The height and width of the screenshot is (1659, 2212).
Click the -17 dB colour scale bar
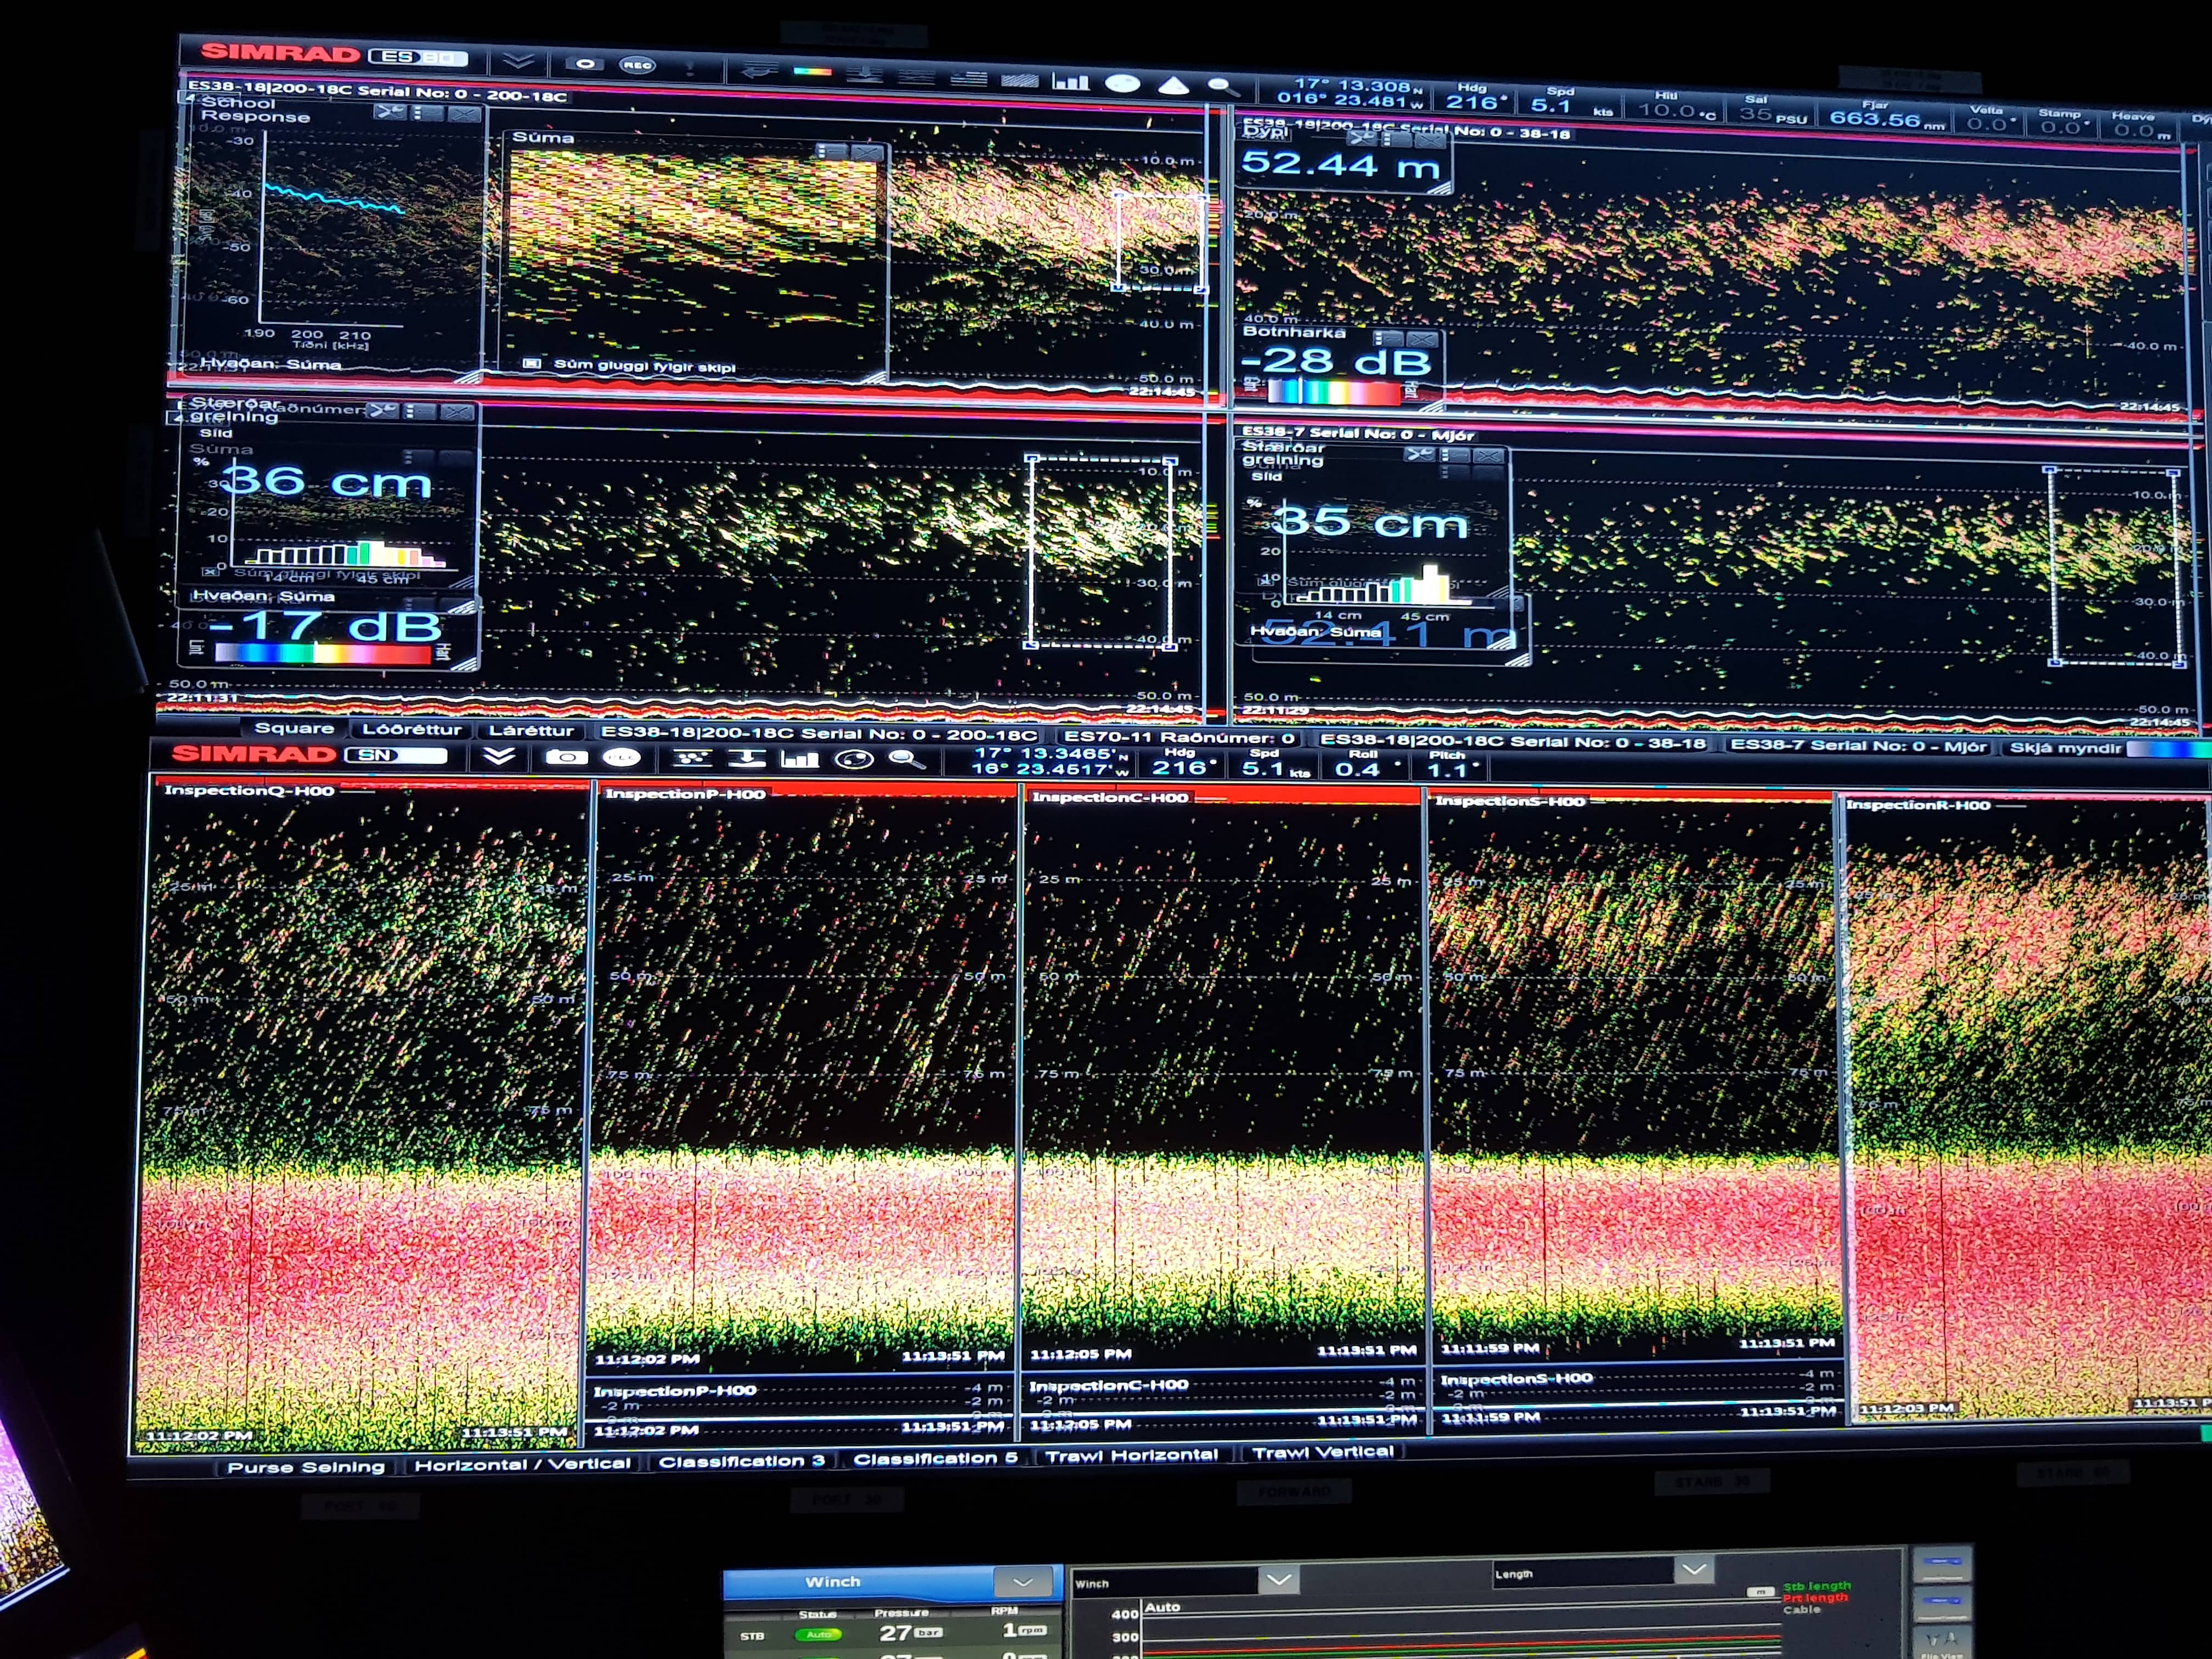click(323, 654)
